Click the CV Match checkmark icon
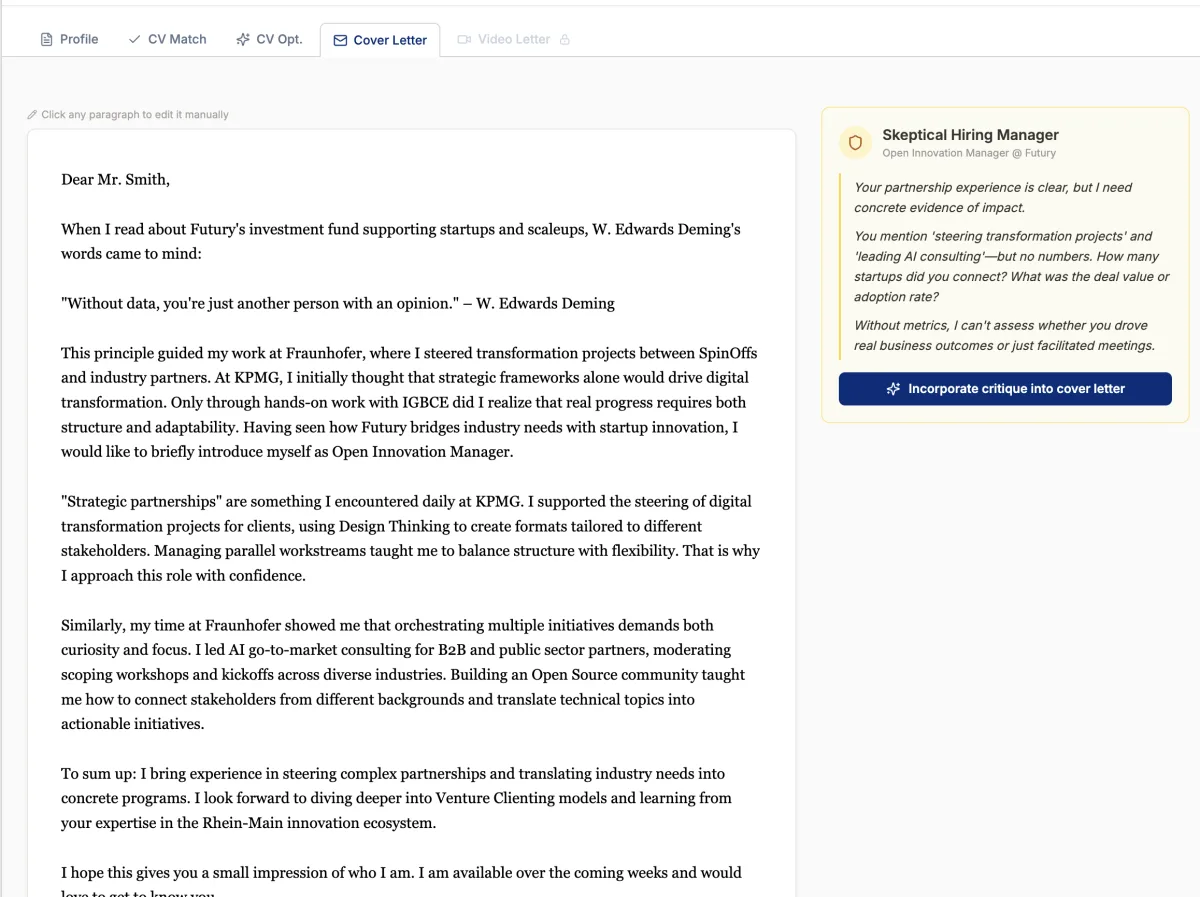Viewport: 1200px width, 897px height. pos(134,40)
